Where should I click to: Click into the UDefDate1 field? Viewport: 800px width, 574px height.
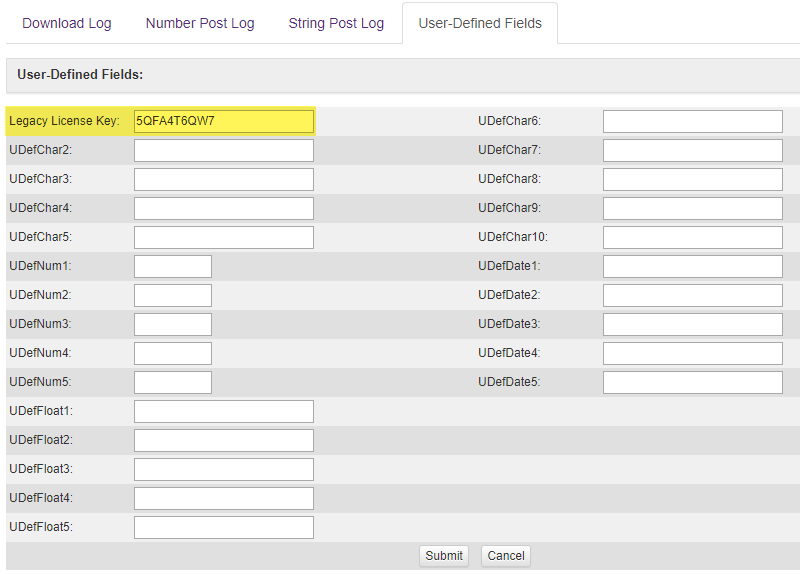[693, 266]
